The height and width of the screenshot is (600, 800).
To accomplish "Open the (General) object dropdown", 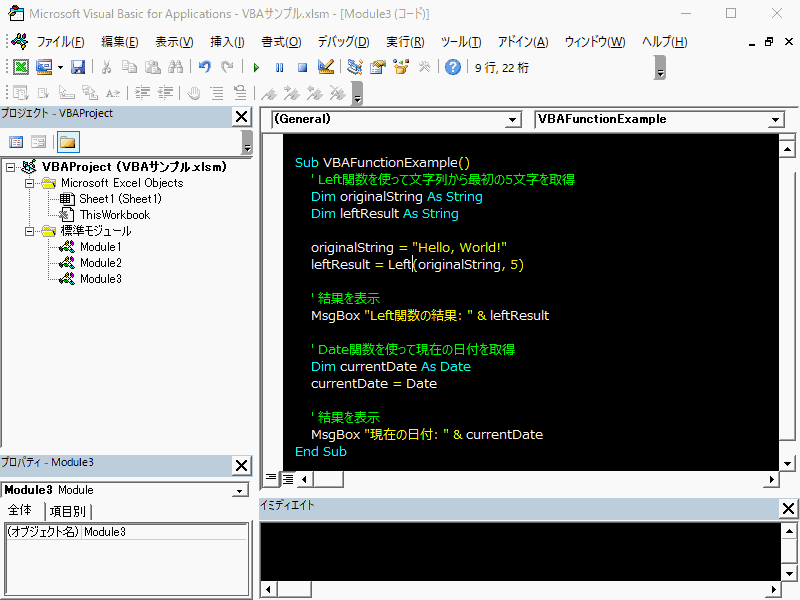I will 513,120.
